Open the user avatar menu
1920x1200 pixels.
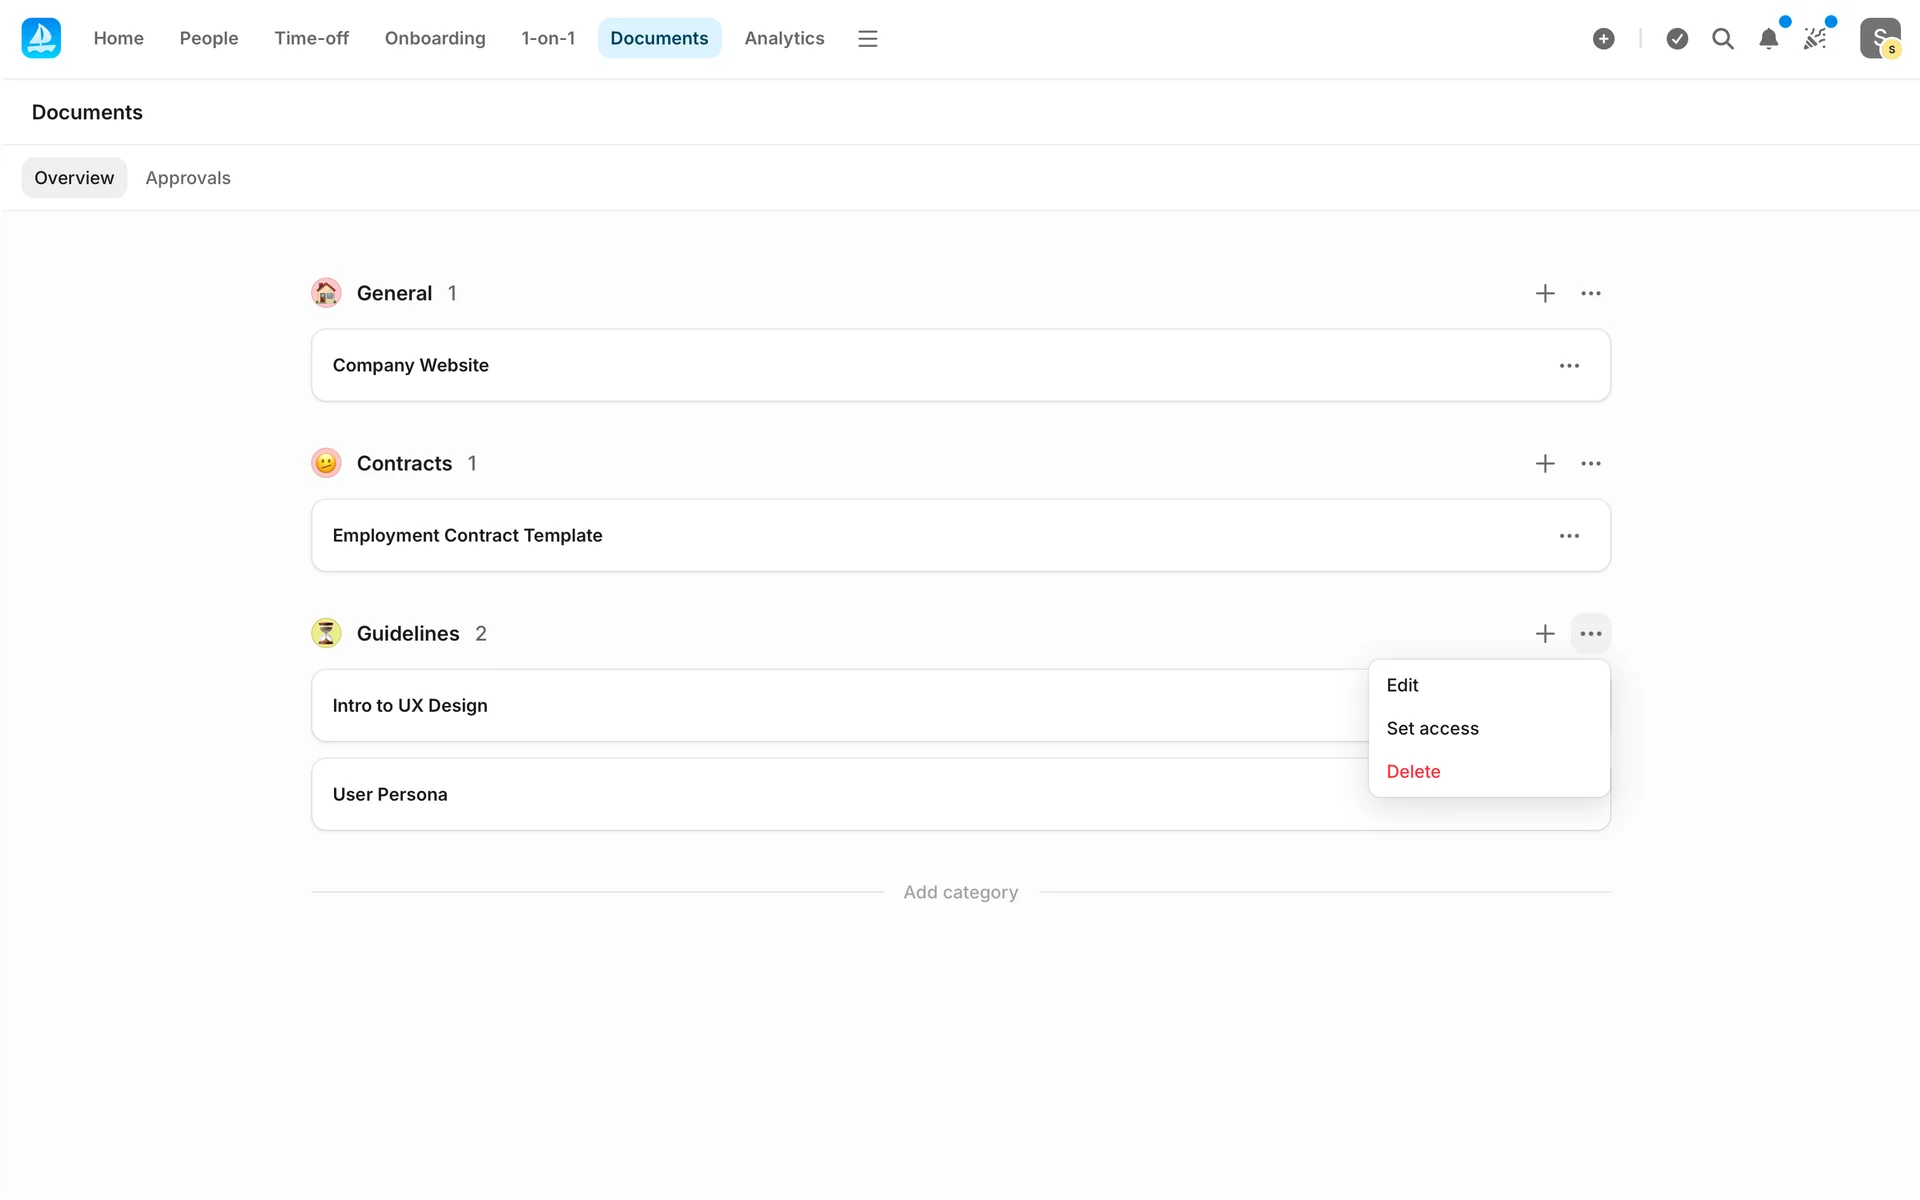click(x=1879, y=38)
